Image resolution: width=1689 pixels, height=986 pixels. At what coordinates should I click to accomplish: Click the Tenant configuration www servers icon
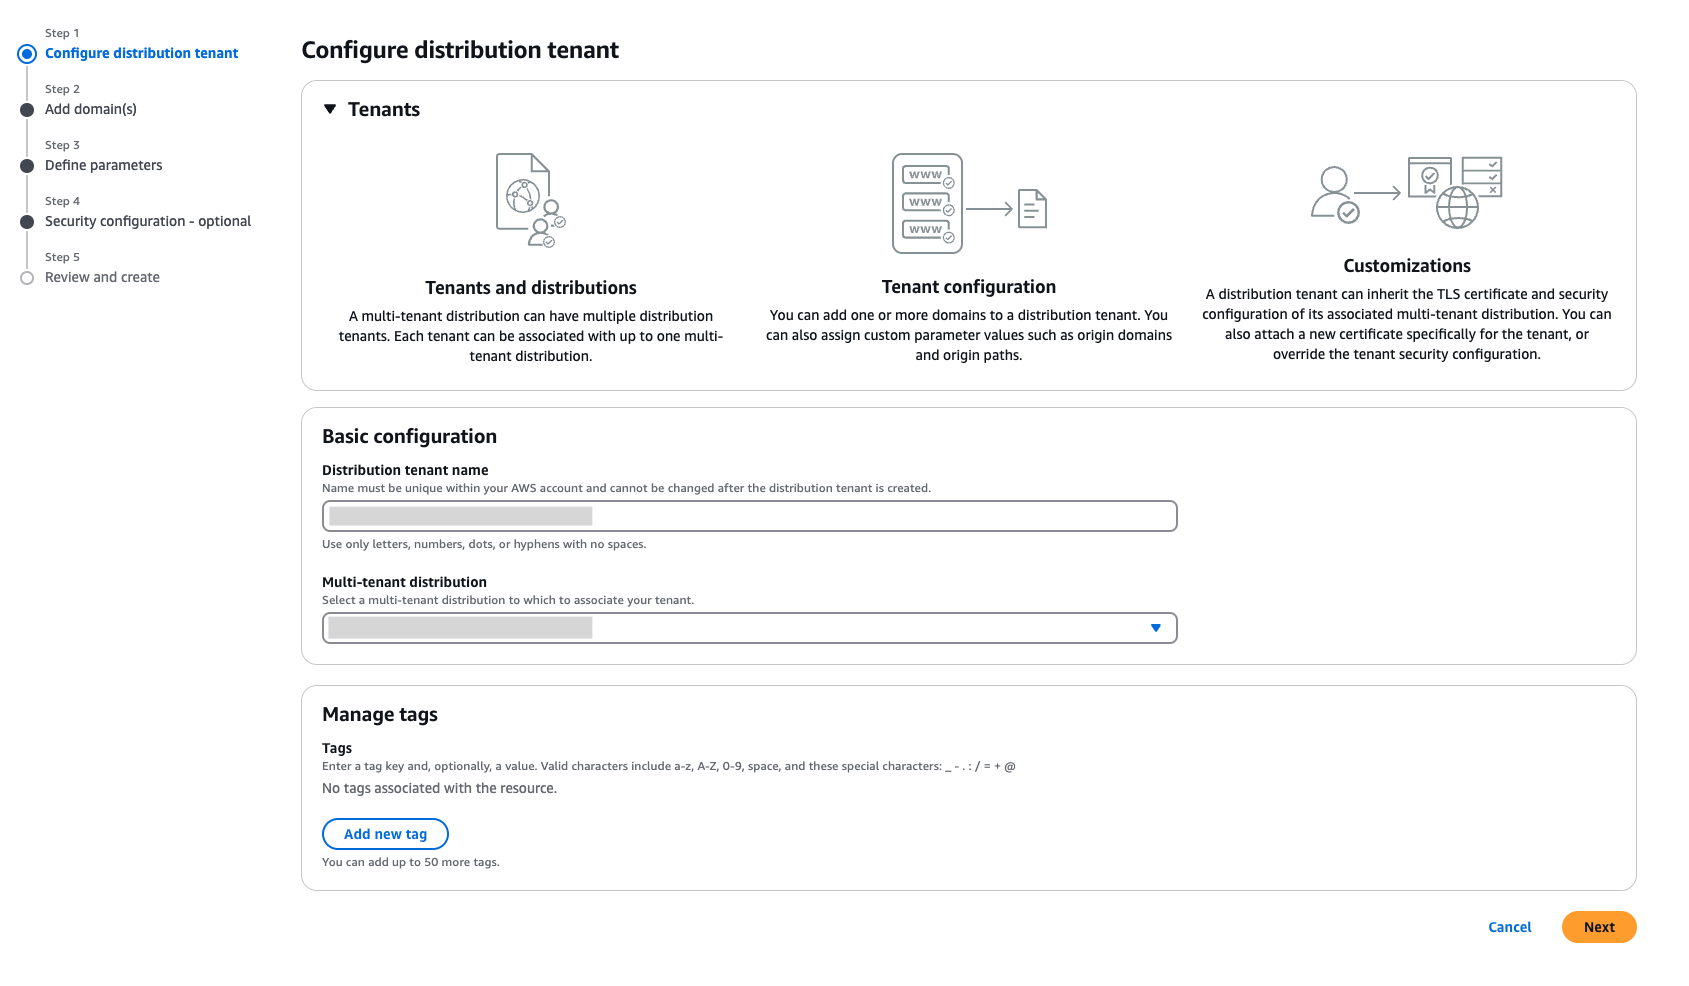[x=969, y=203]
